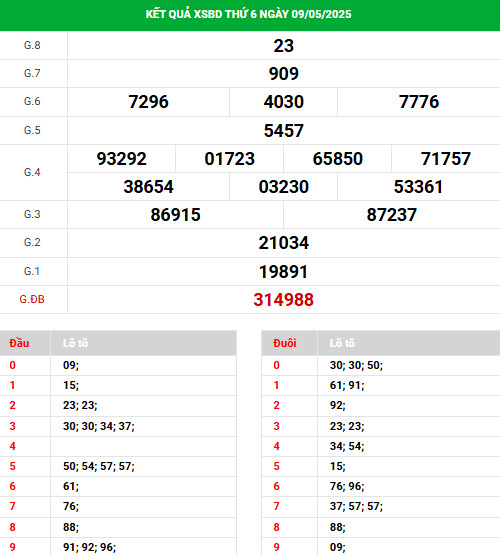Click the Đuôi column header

click(x=284, y=343)
